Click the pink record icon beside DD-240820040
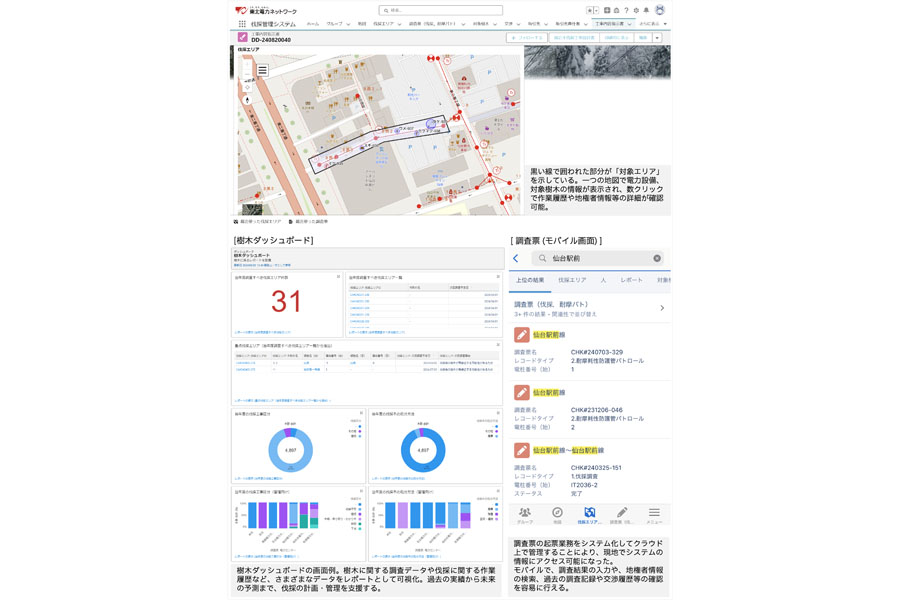The height and width of the screenshot is (600, 900). coord(243,37)
